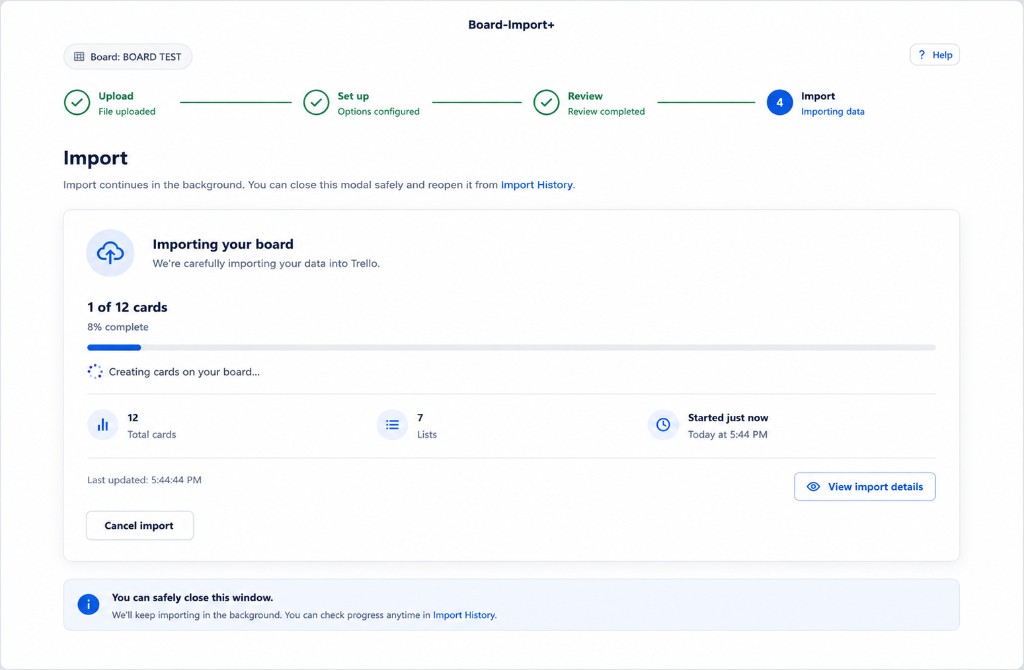The width and height of the screenshot is (1024, 670).
Task: Click the "Started just now" text
Action: coord(728,418)
